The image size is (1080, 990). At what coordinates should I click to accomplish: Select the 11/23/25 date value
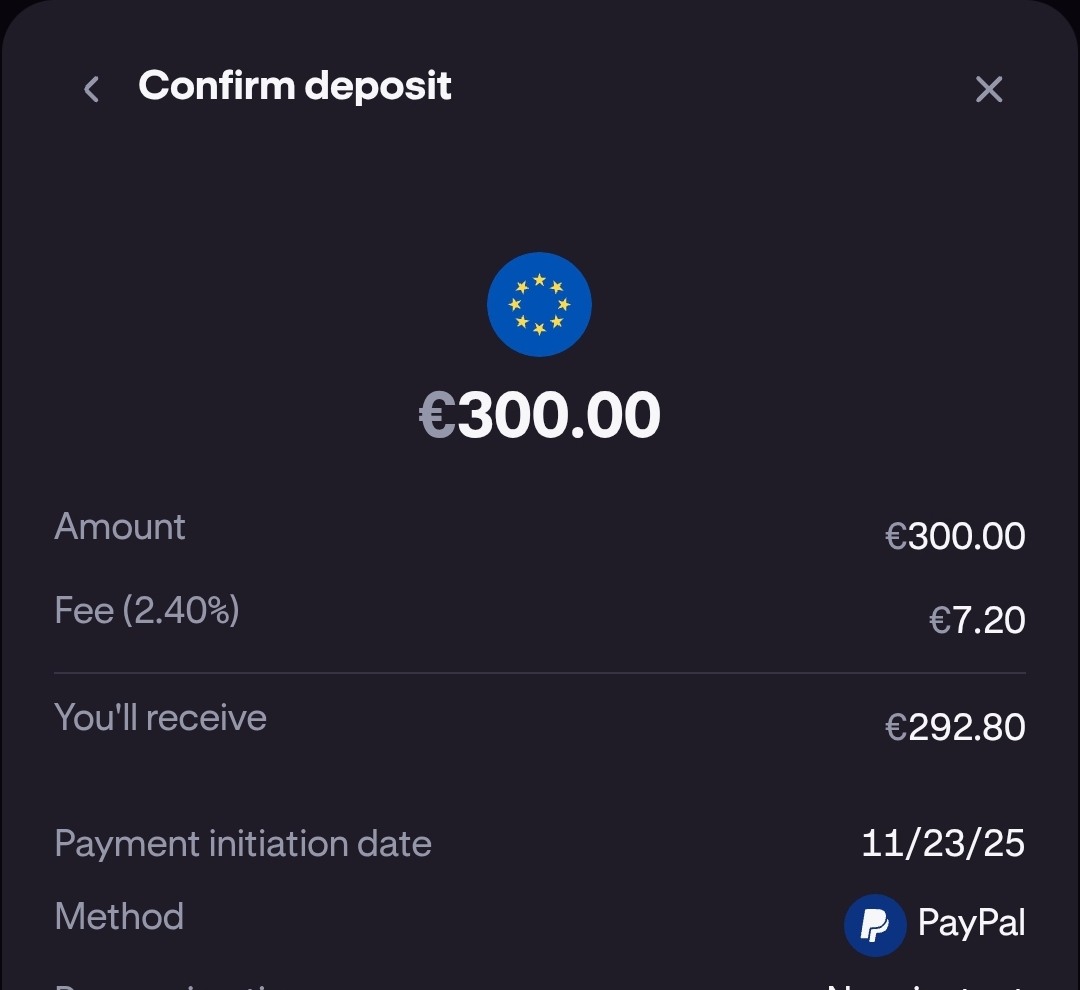tap(943, 844)
